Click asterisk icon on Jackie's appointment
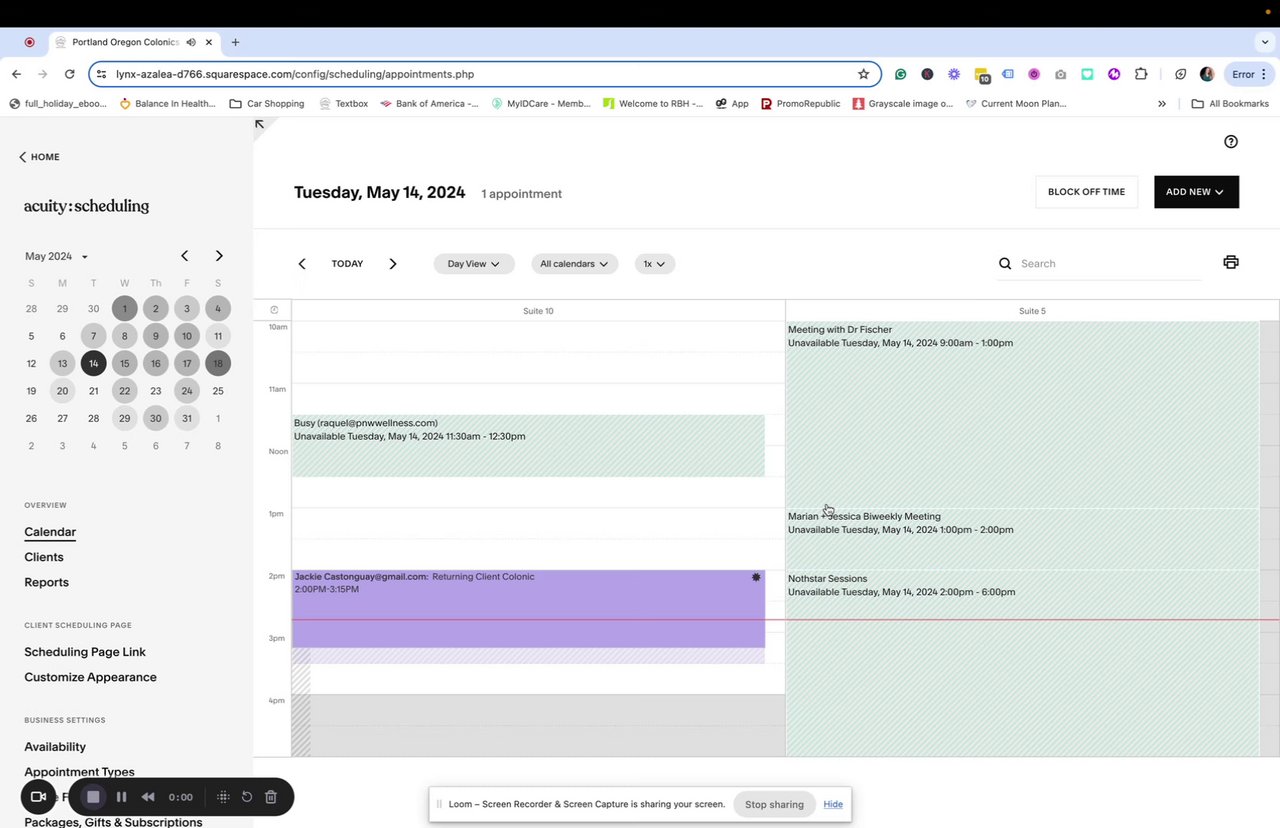This screenshot has width=1280, height=828. (756, 577)
